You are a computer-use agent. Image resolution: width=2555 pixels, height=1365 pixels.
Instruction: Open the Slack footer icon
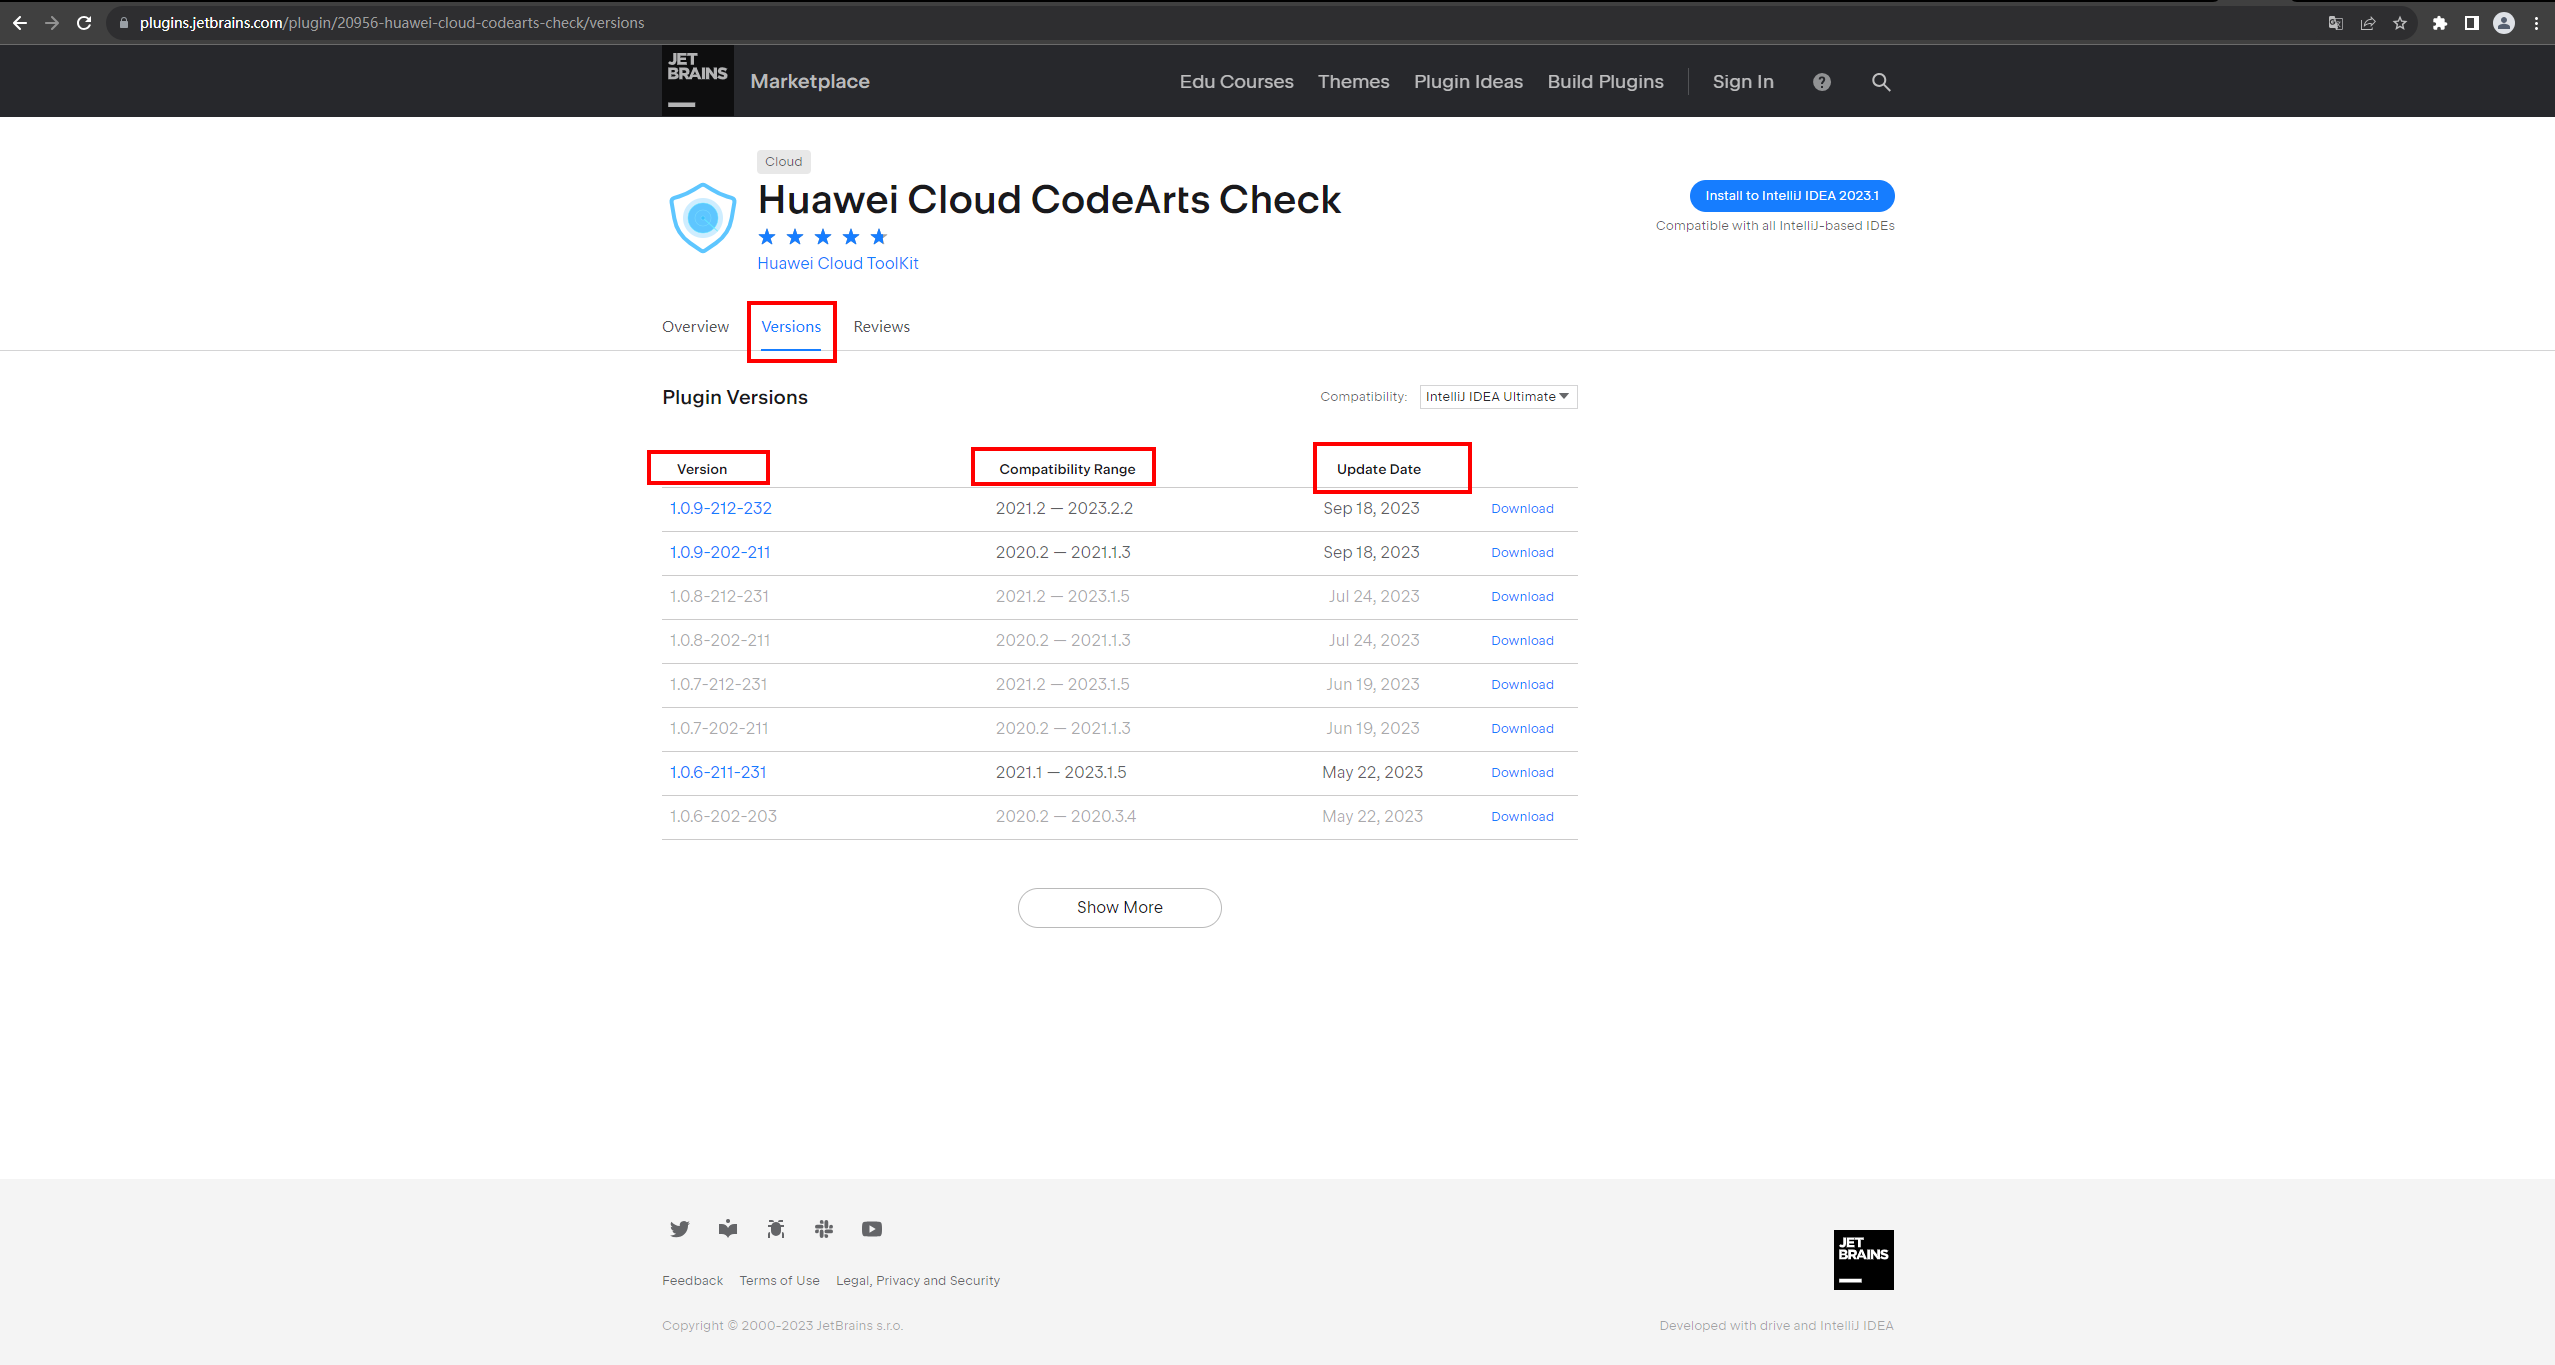[823, 1229]
